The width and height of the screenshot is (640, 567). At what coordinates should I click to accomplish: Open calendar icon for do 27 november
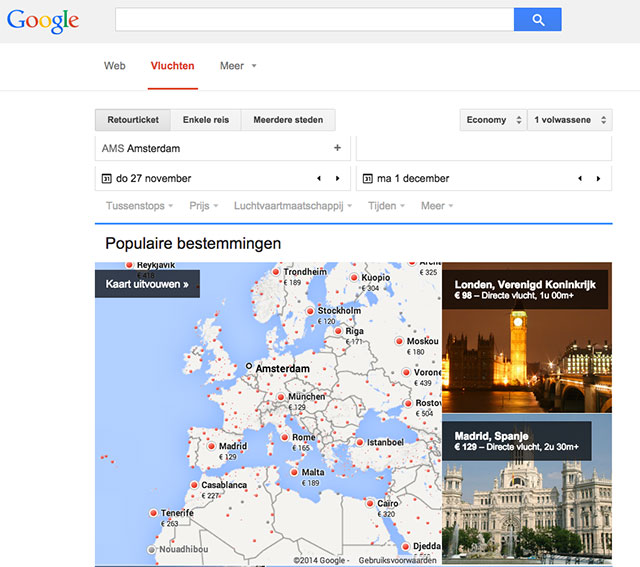107,178
